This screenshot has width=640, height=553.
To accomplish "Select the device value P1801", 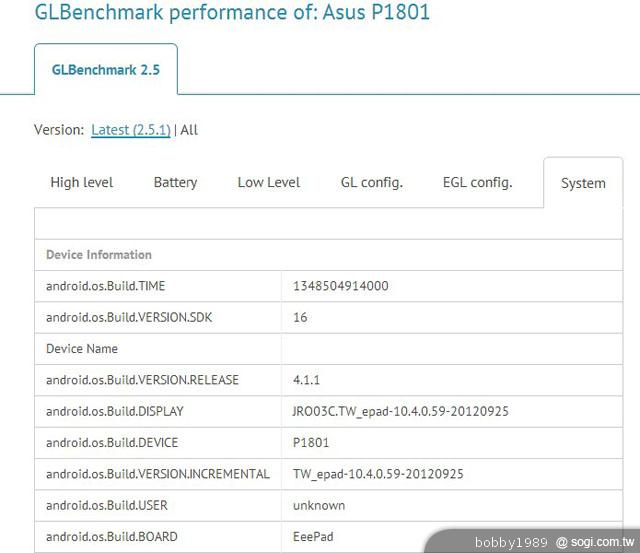I will 311,443.
